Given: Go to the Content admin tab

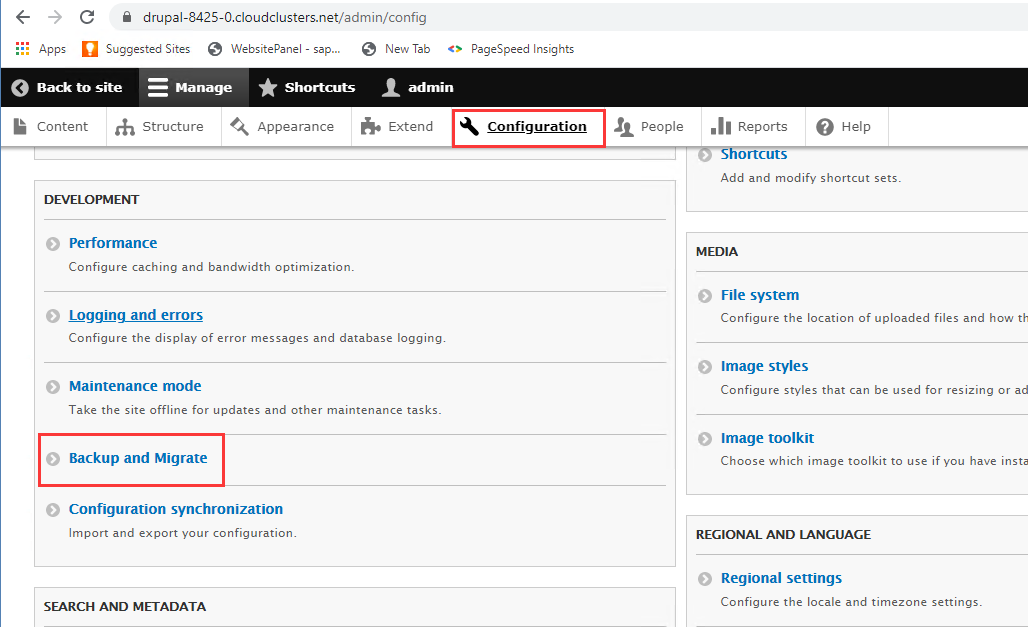Looking at the screenshot, I should point(52,127).
